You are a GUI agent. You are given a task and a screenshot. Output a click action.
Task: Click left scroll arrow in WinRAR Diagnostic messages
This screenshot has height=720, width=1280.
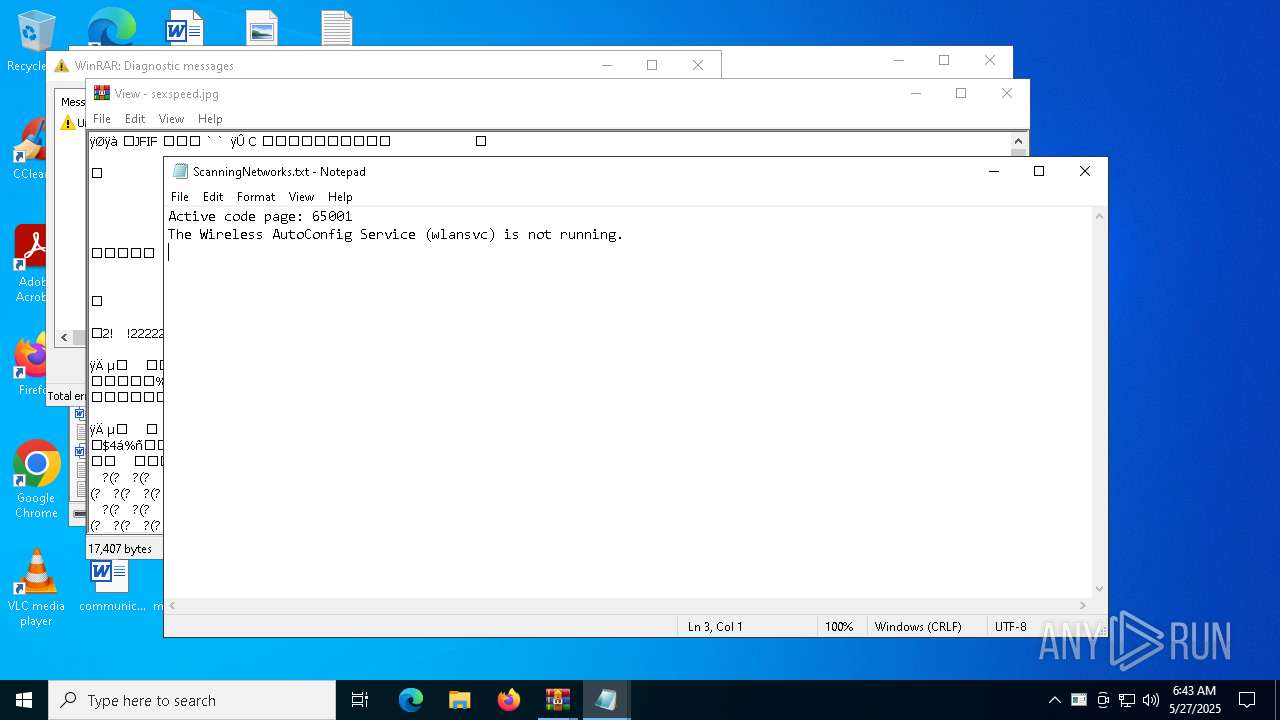[x=64, y=338]
